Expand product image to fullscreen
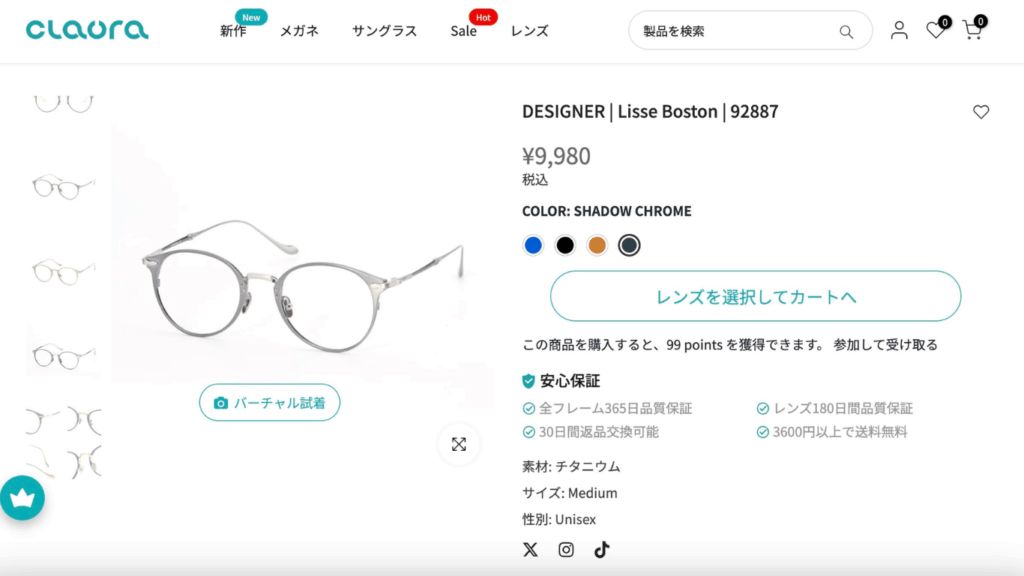Screen dimensions: 1024x576 [459, 444]
